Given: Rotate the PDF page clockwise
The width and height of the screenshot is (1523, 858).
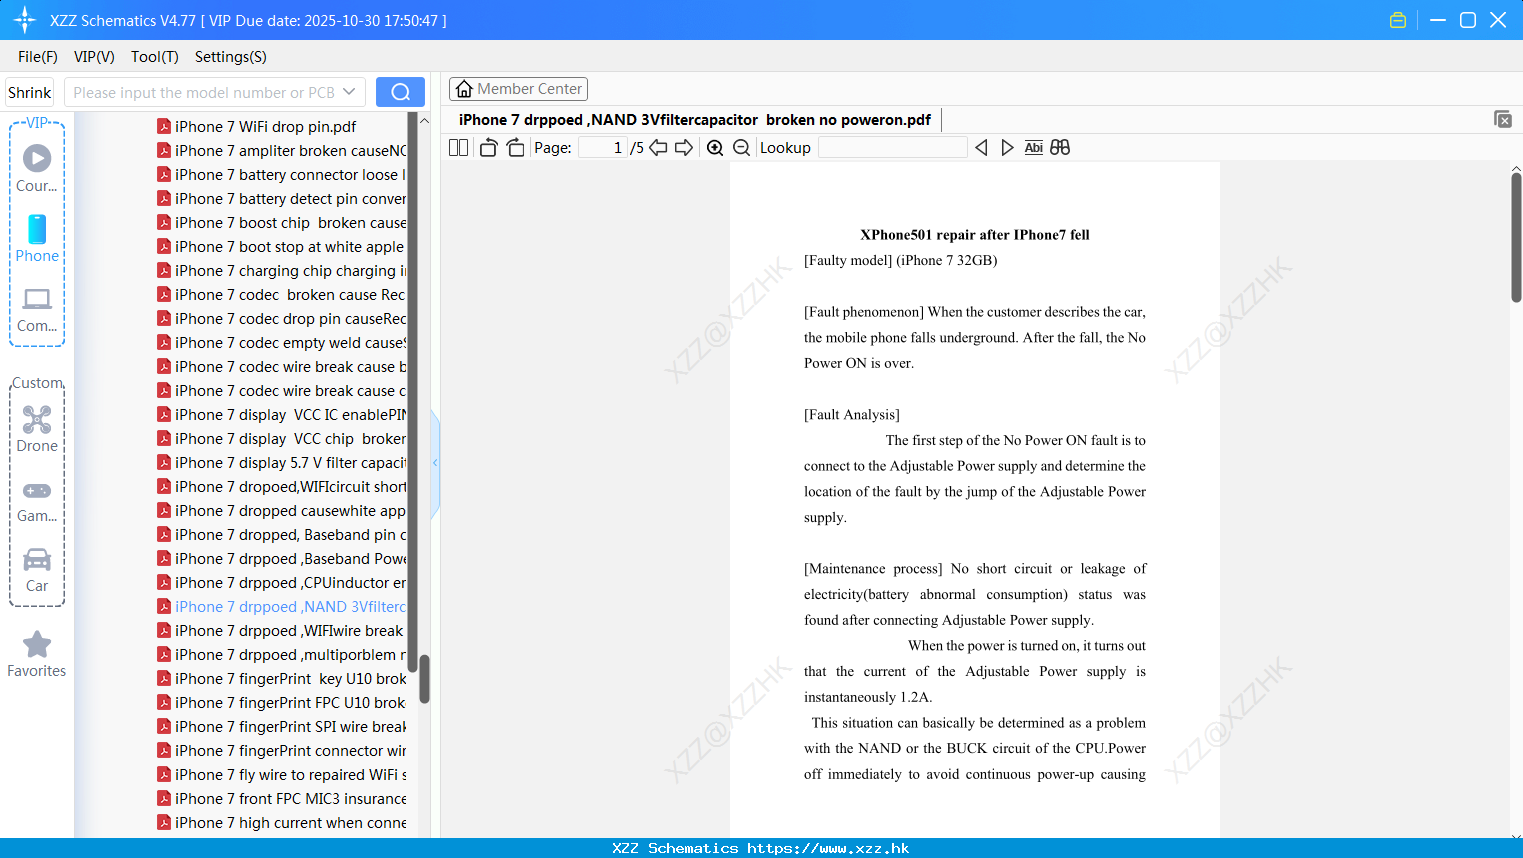Looking at the screenshot, I should click(x=515, y=147).
